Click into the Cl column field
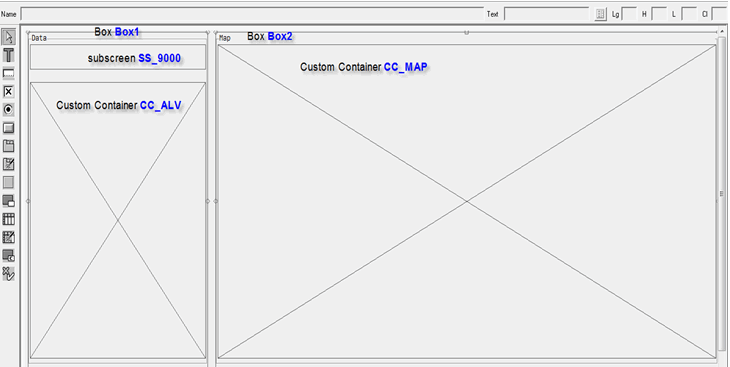The height and width of the screenshot is (367, 730). pos(719,14)
